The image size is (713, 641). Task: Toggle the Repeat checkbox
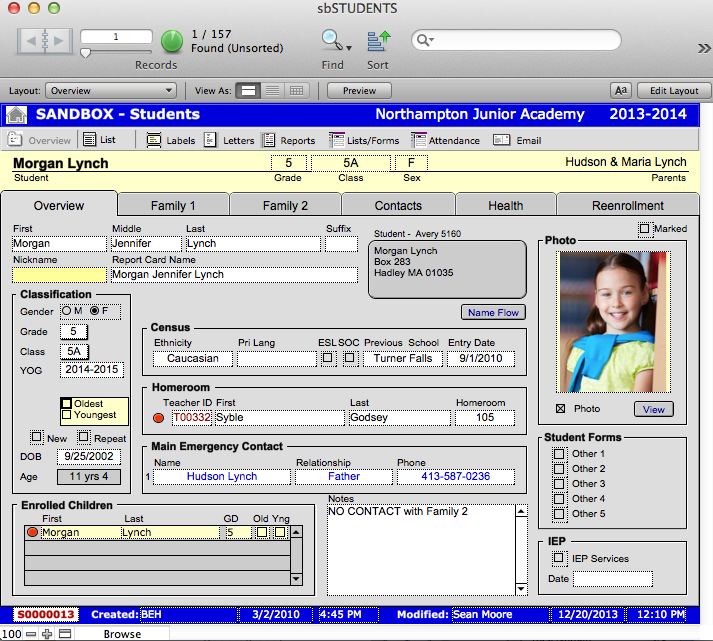pyautogui.click(x=84, y=437)
